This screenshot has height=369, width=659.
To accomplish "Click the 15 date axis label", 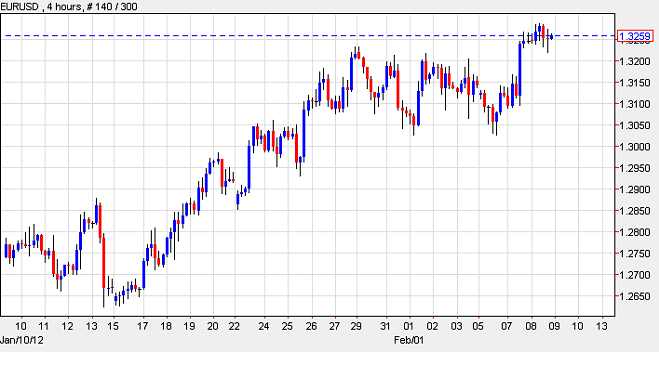I will coord(113,326).
